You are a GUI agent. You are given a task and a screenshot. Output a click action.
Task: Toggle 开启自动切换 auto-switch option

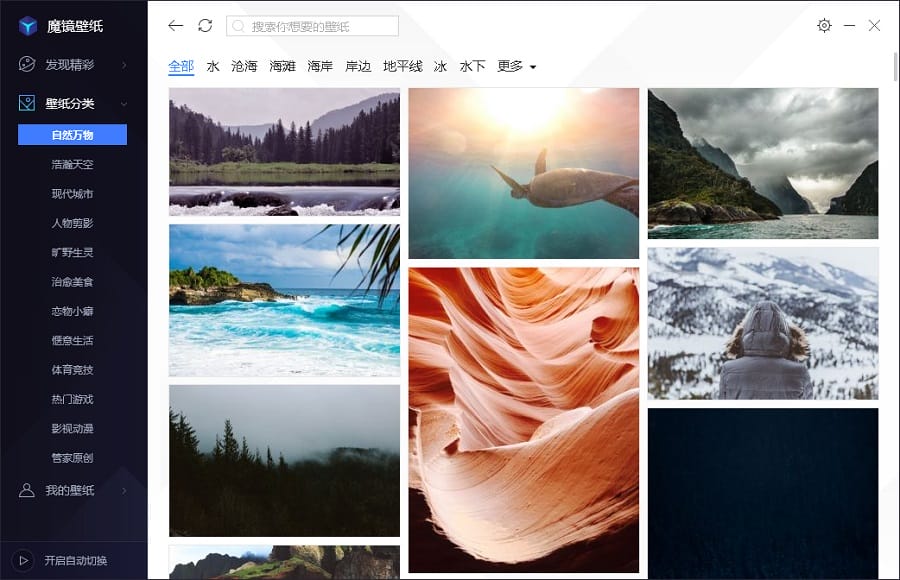[76, 560]
